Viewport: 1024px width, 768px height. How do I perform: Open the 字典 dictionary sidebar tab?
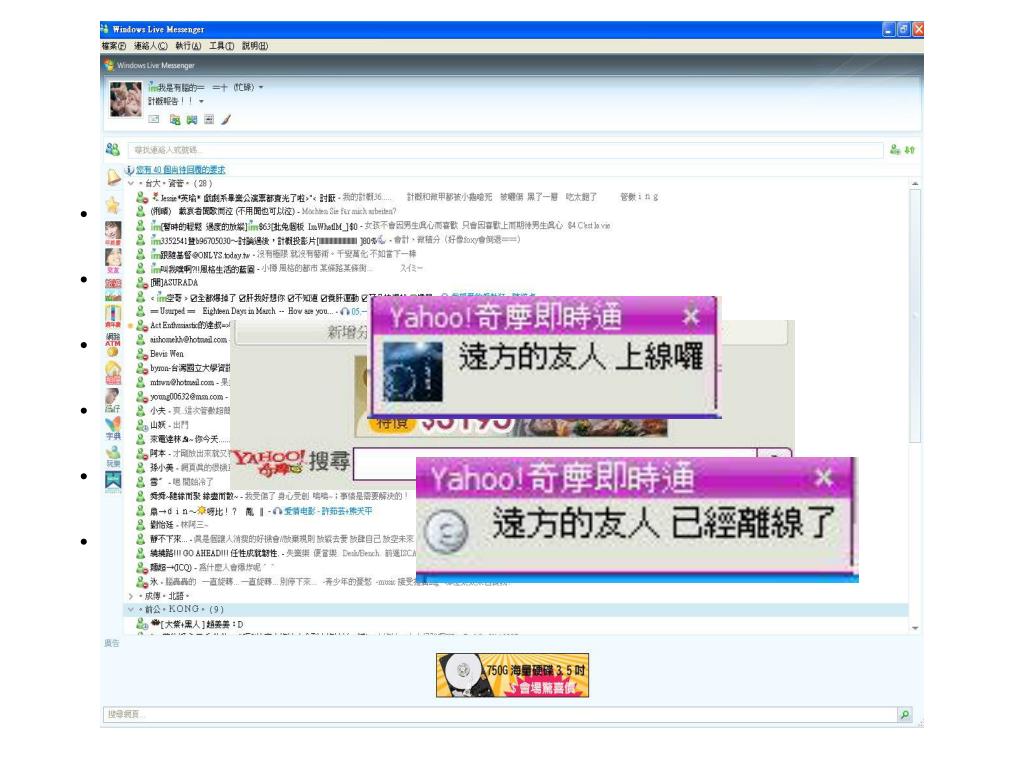point(113,428)
